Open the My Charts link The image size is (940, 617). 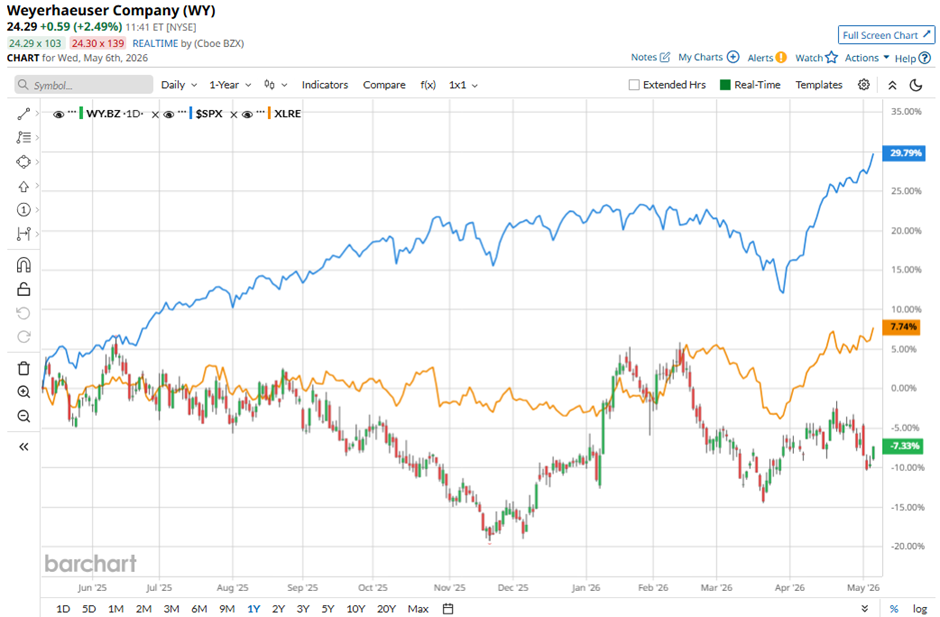[708, 57]
